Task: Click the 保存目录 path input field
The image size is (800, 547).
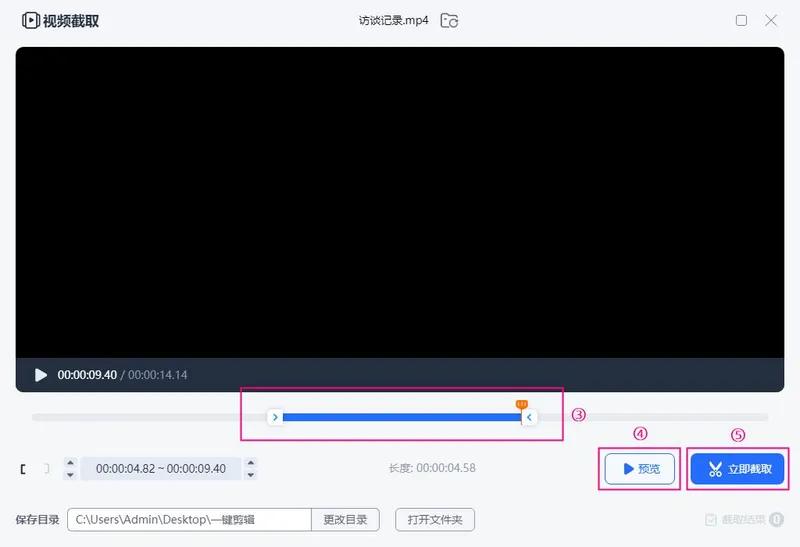Action: click(189, 520)
